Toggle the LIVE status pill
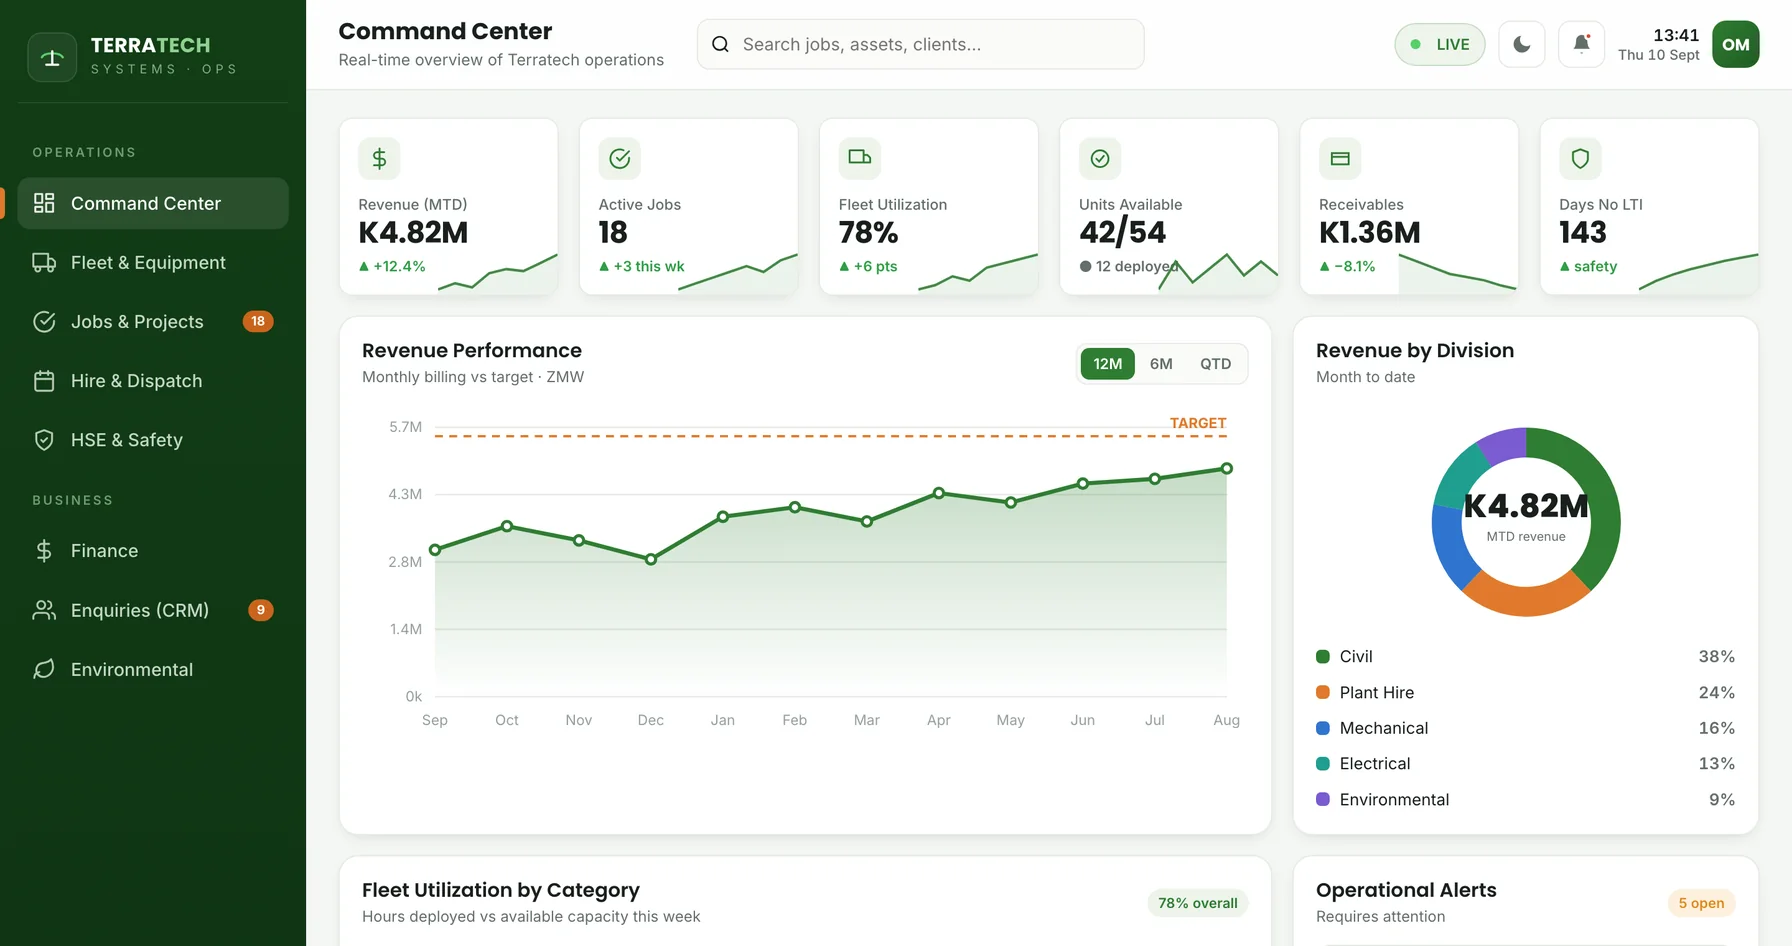The width and height of the screenshot is (1792, 946). click(x=1440, y=44)
